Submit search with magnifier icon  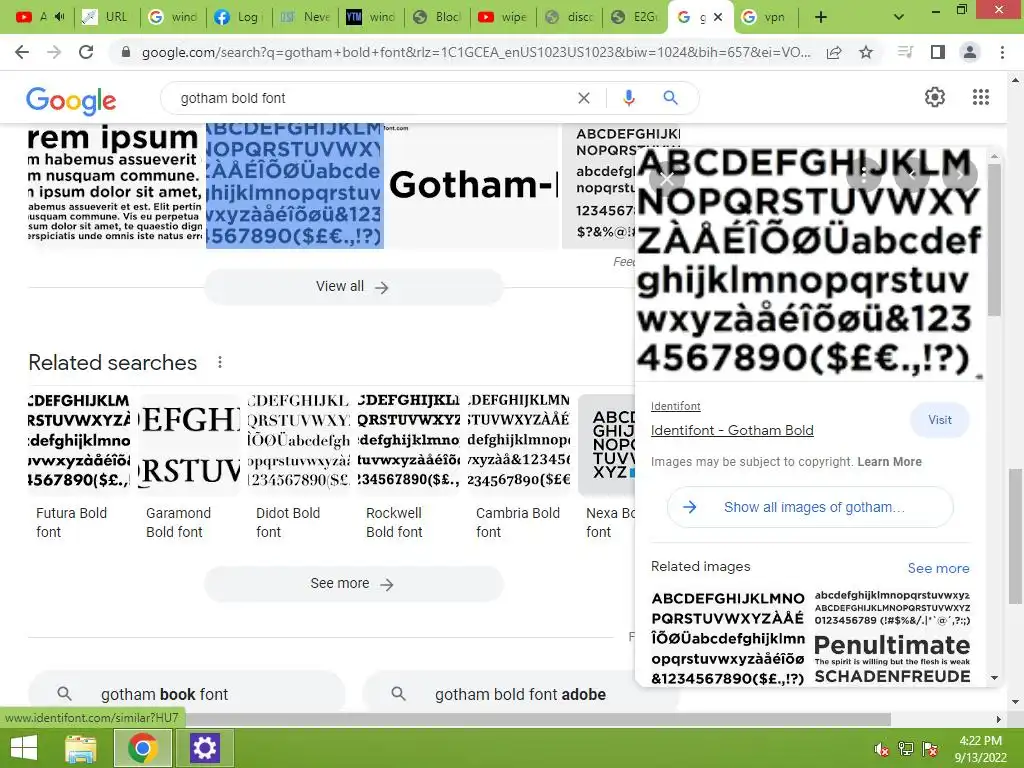coord(670,98)
